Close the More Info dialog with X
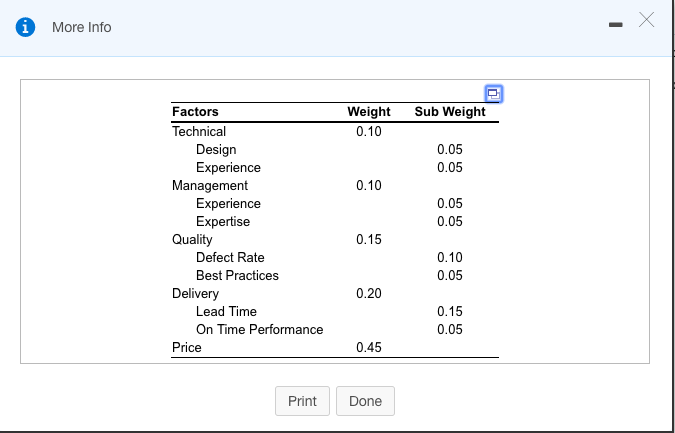Image resolution: width=675 pixels, height=433 pixels. point(646,20)
